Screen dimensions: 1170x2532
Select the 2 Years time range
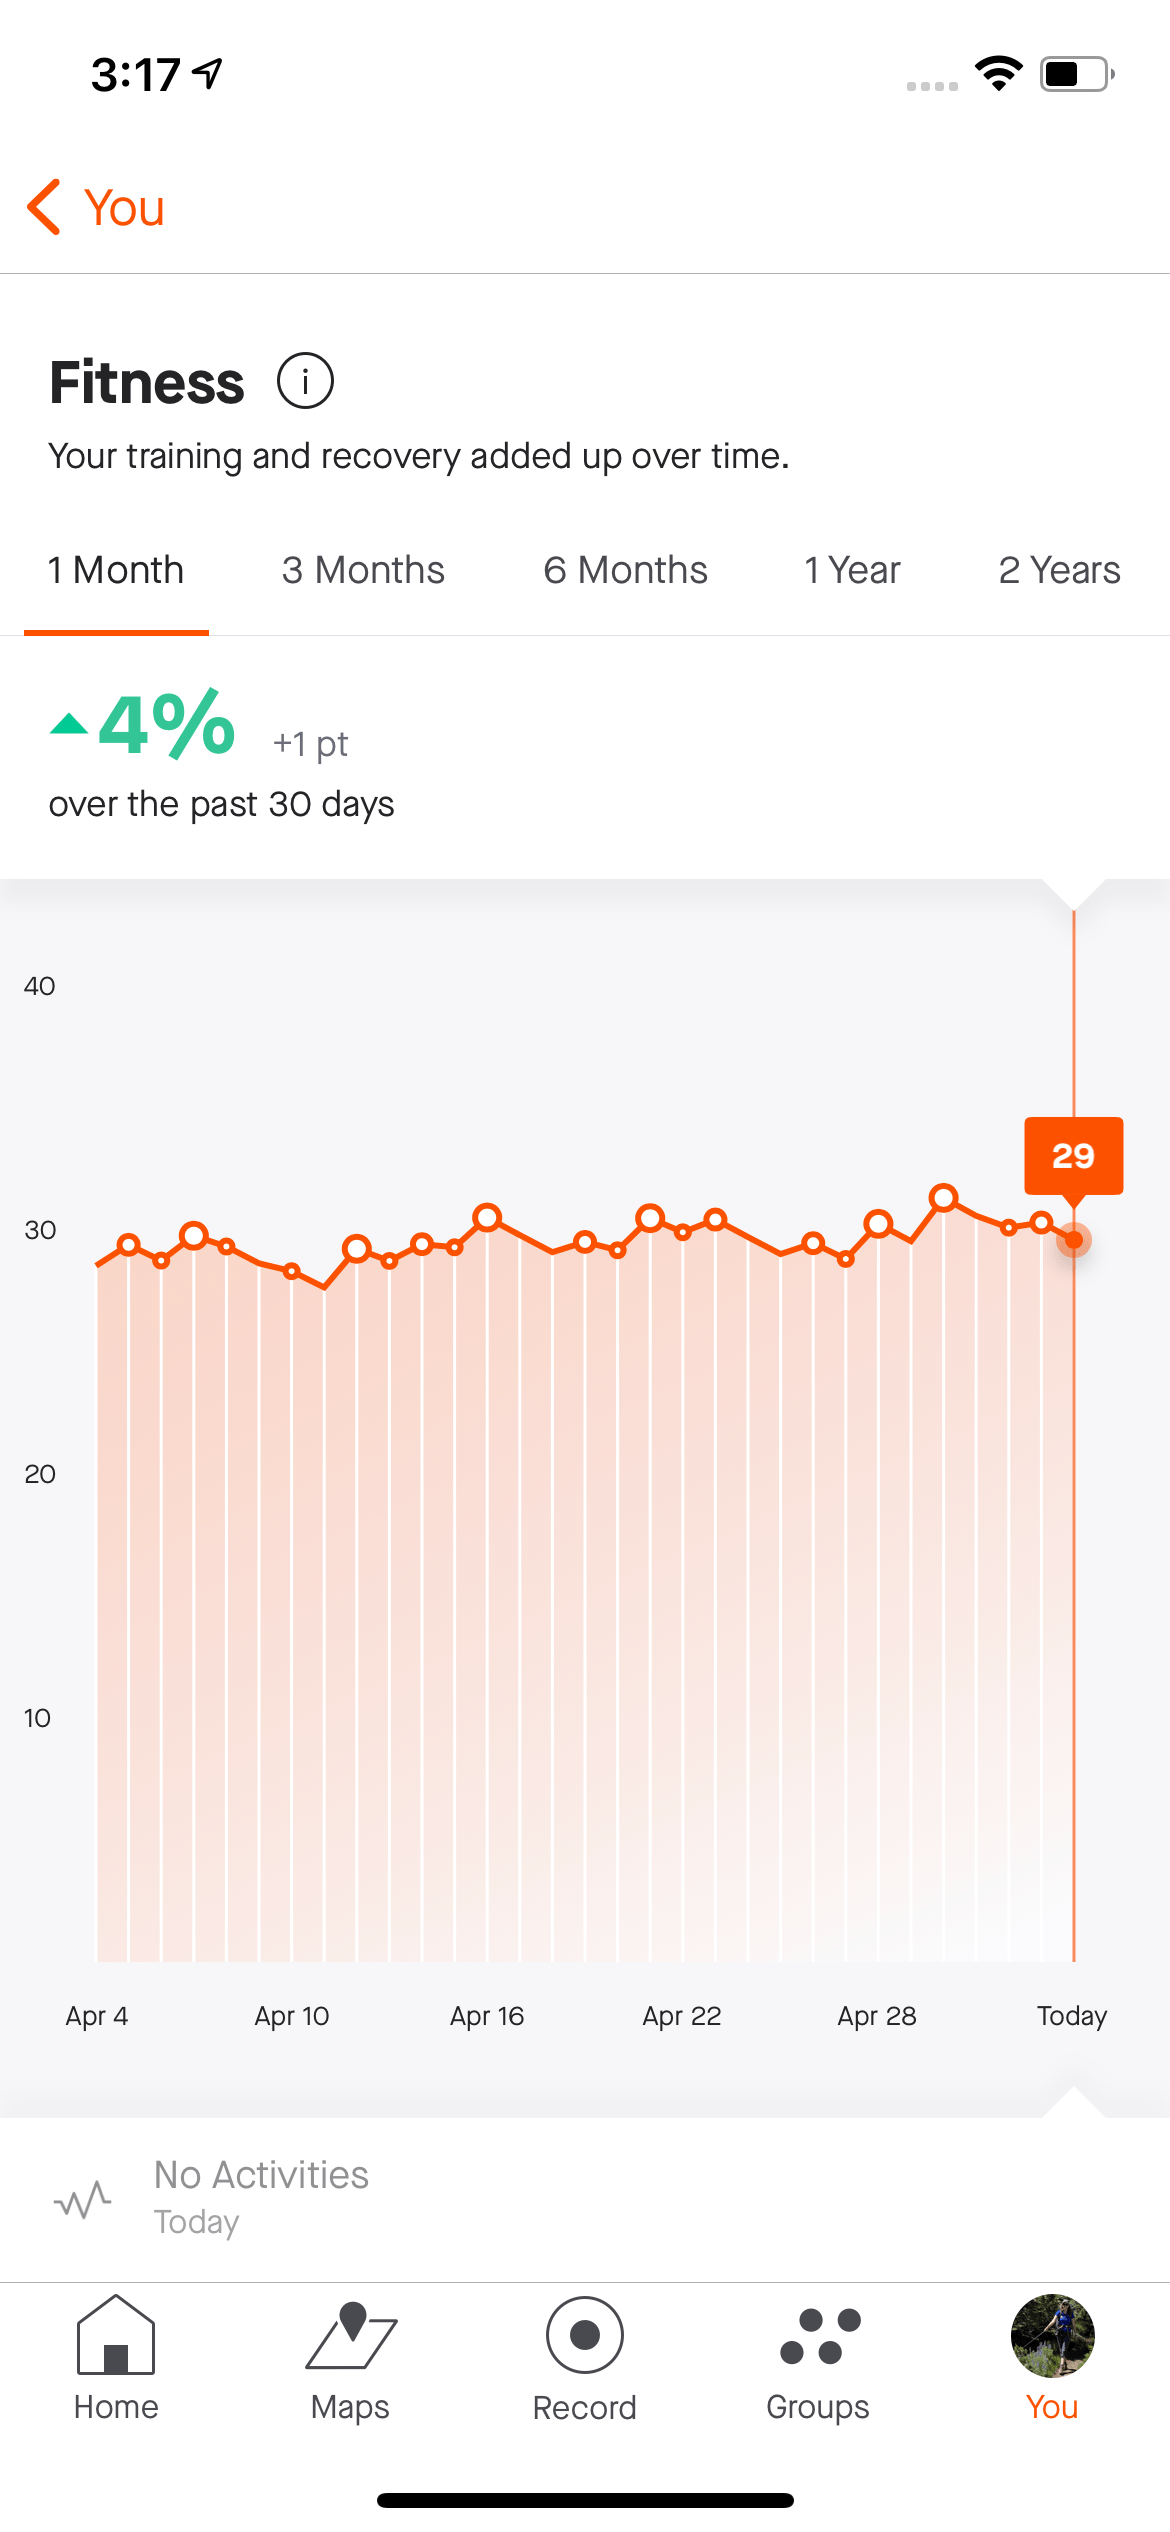1060,570
